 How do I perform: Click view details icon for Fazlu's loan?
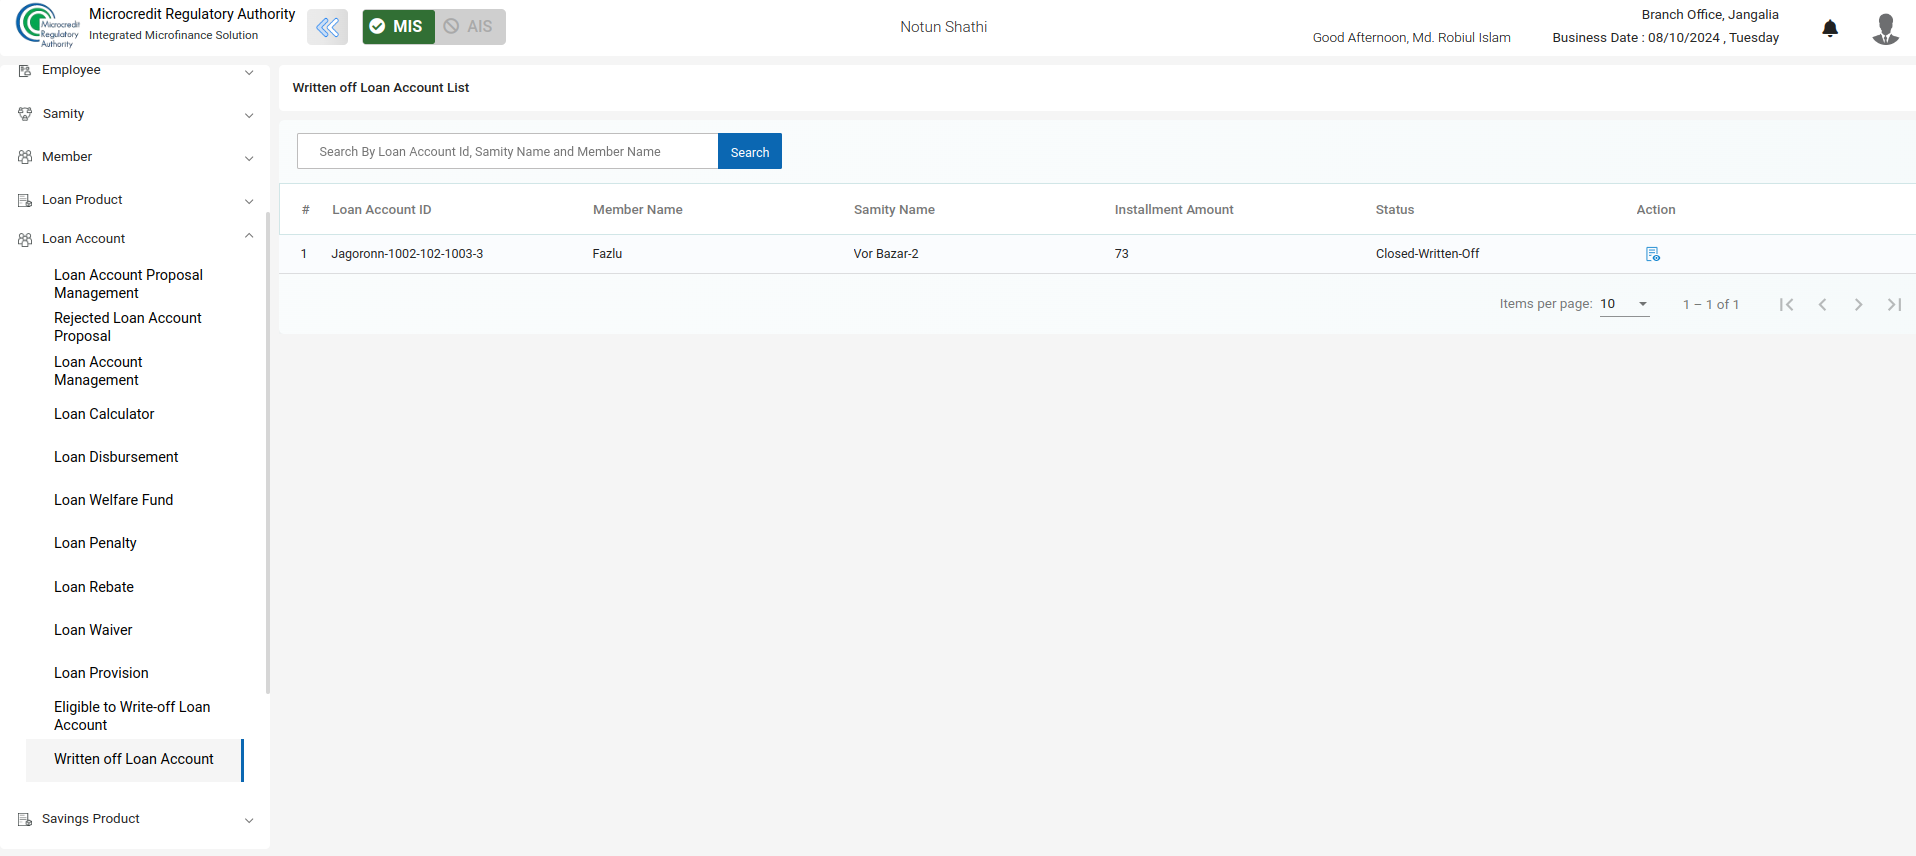(1652, 254)
